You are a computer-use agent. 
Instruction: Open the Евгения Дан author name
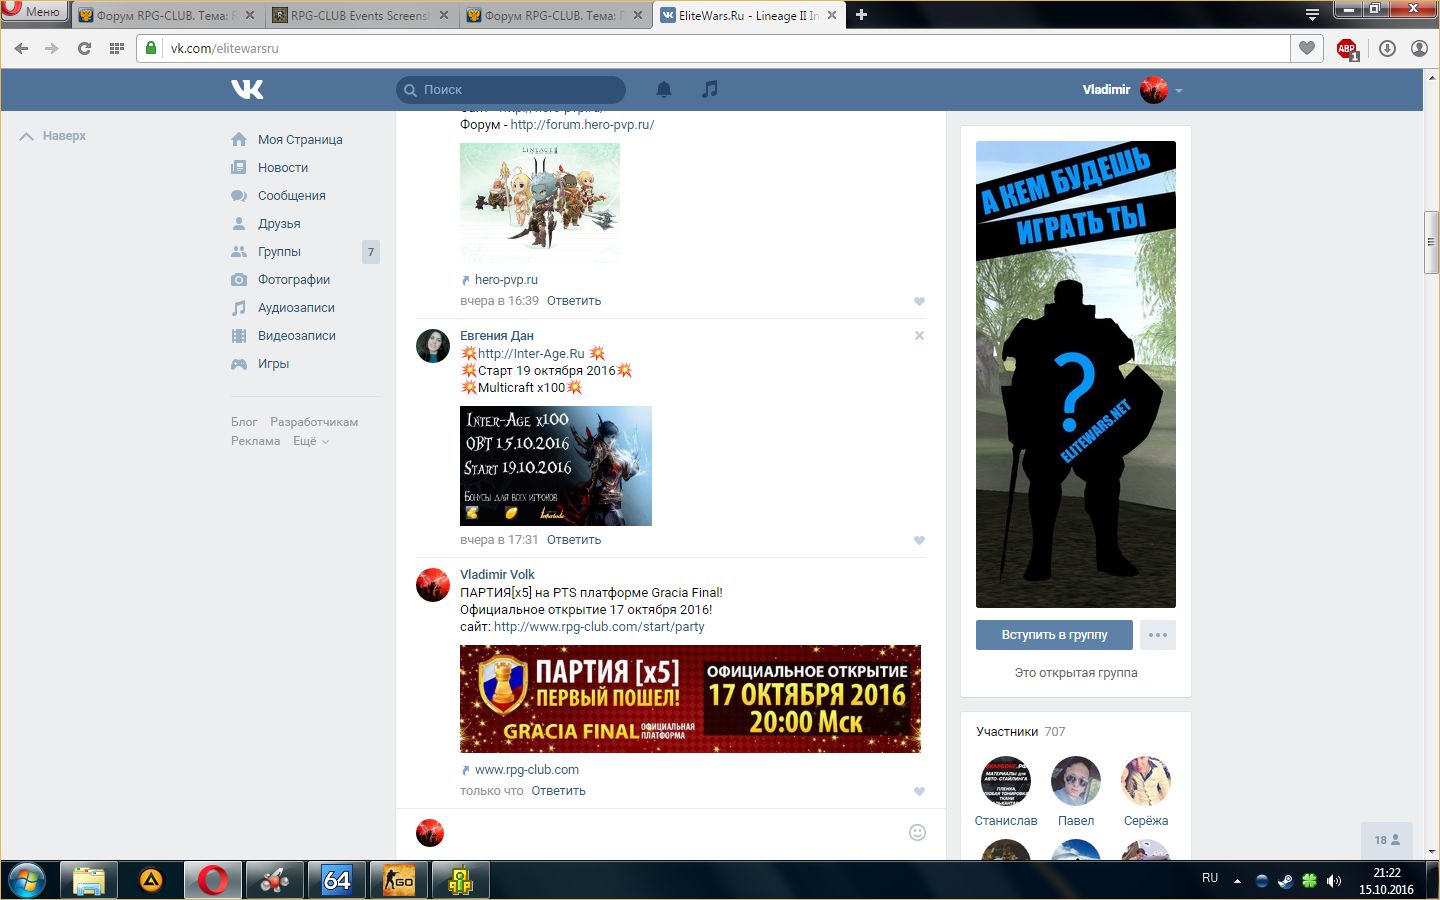pos(497,336)
